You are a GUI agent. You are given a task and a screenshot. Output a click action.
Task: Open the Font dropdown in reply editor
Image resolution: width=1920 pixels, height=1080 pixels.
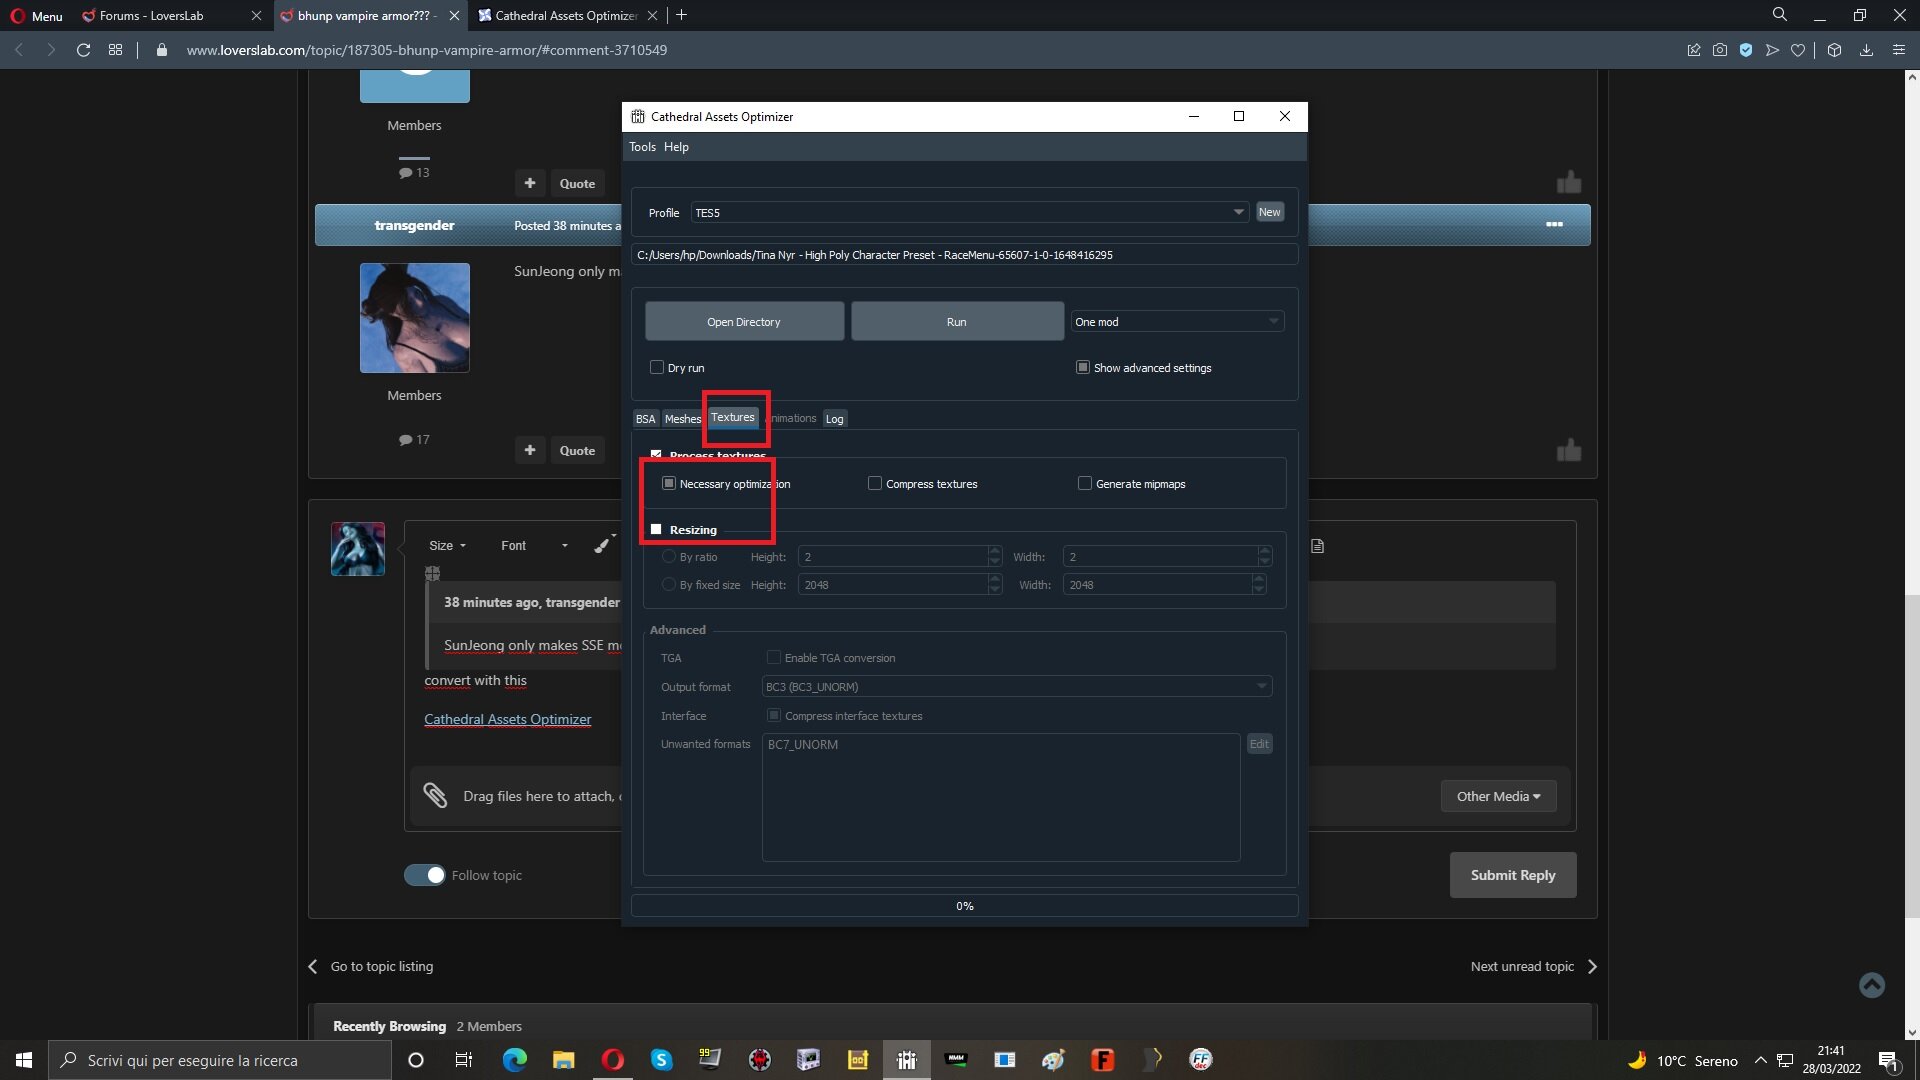click(x=534, y=546)
